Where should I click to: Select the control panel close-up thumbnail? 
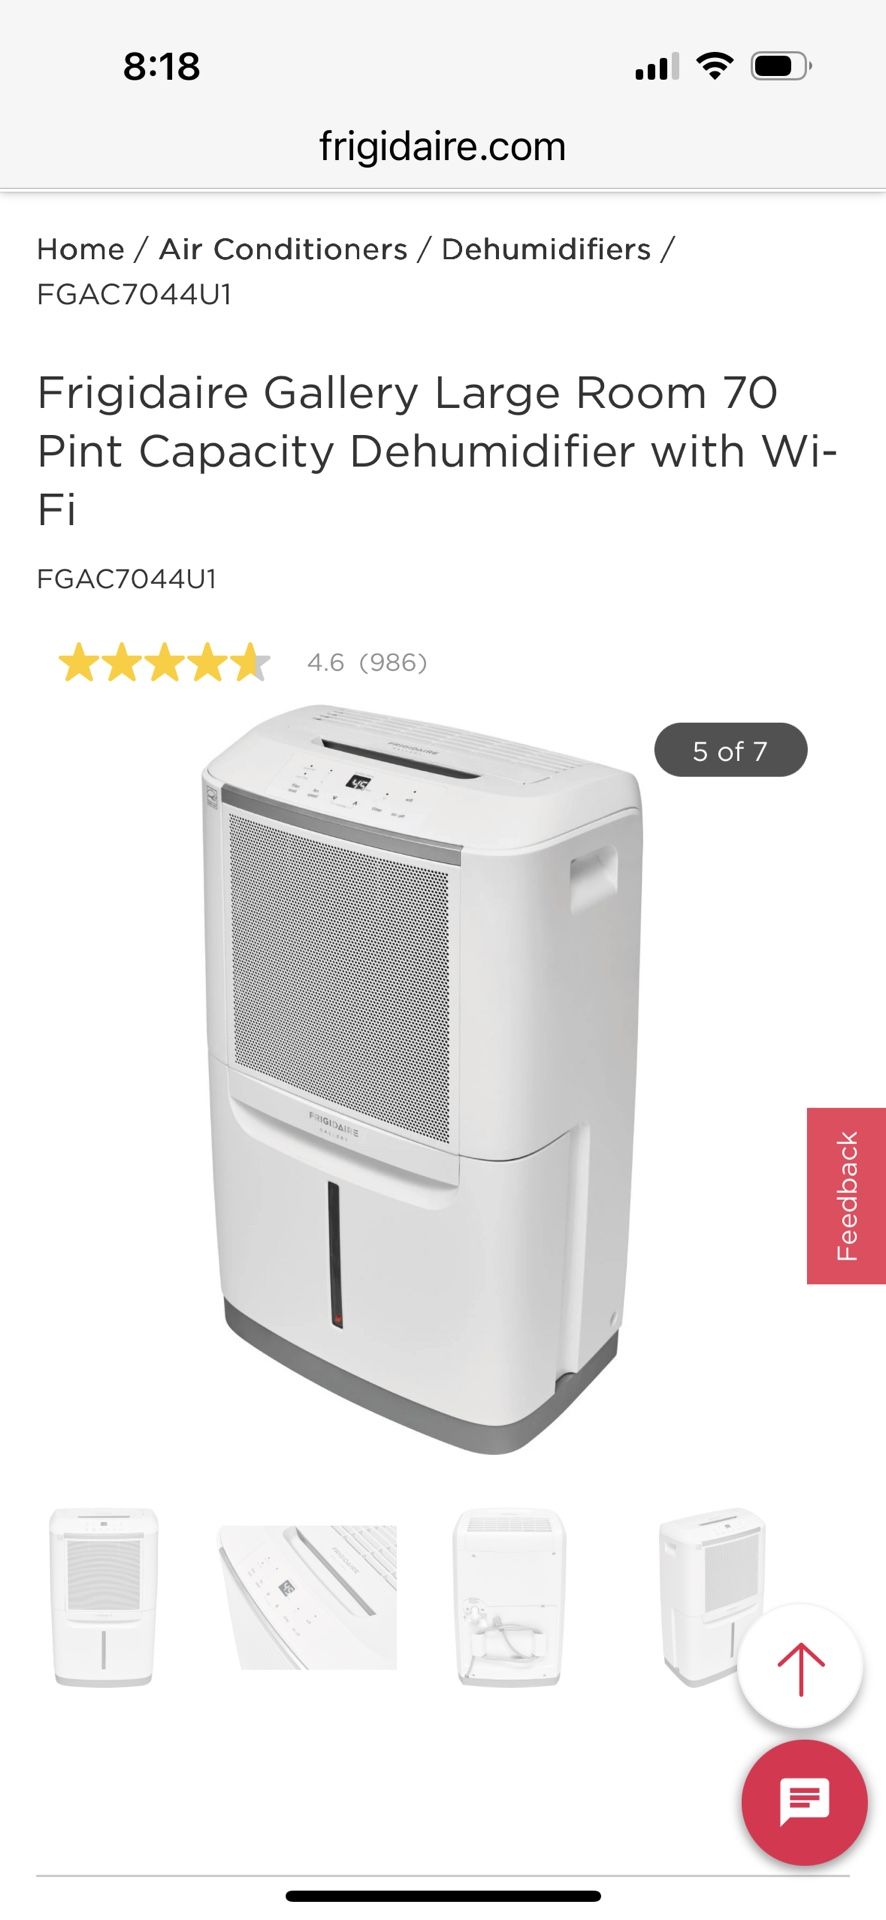[308, 1598]
